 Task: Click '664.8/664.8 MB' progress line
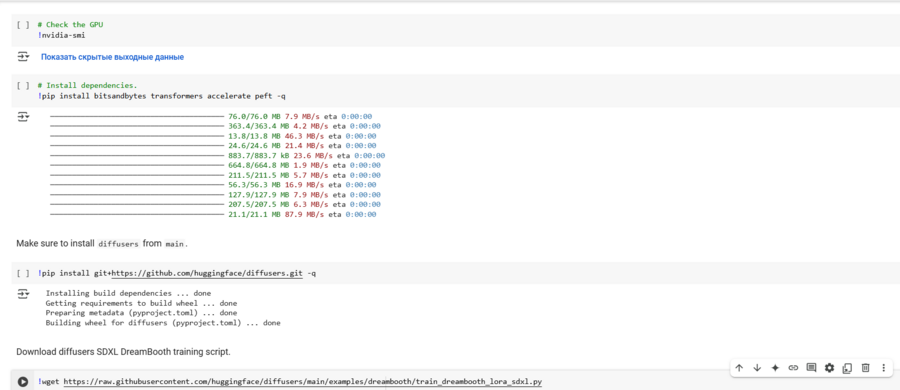[215, 165]
